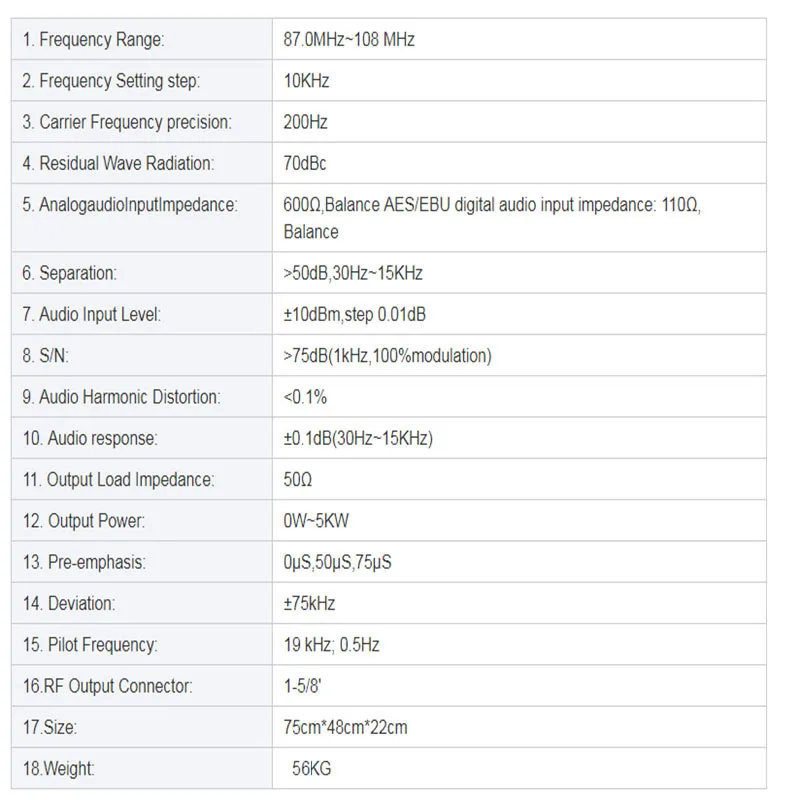The height and width of the screenshot is (800, 800).
Task: Select the ±75kHz deviation value
Action: tap(310, 604)
